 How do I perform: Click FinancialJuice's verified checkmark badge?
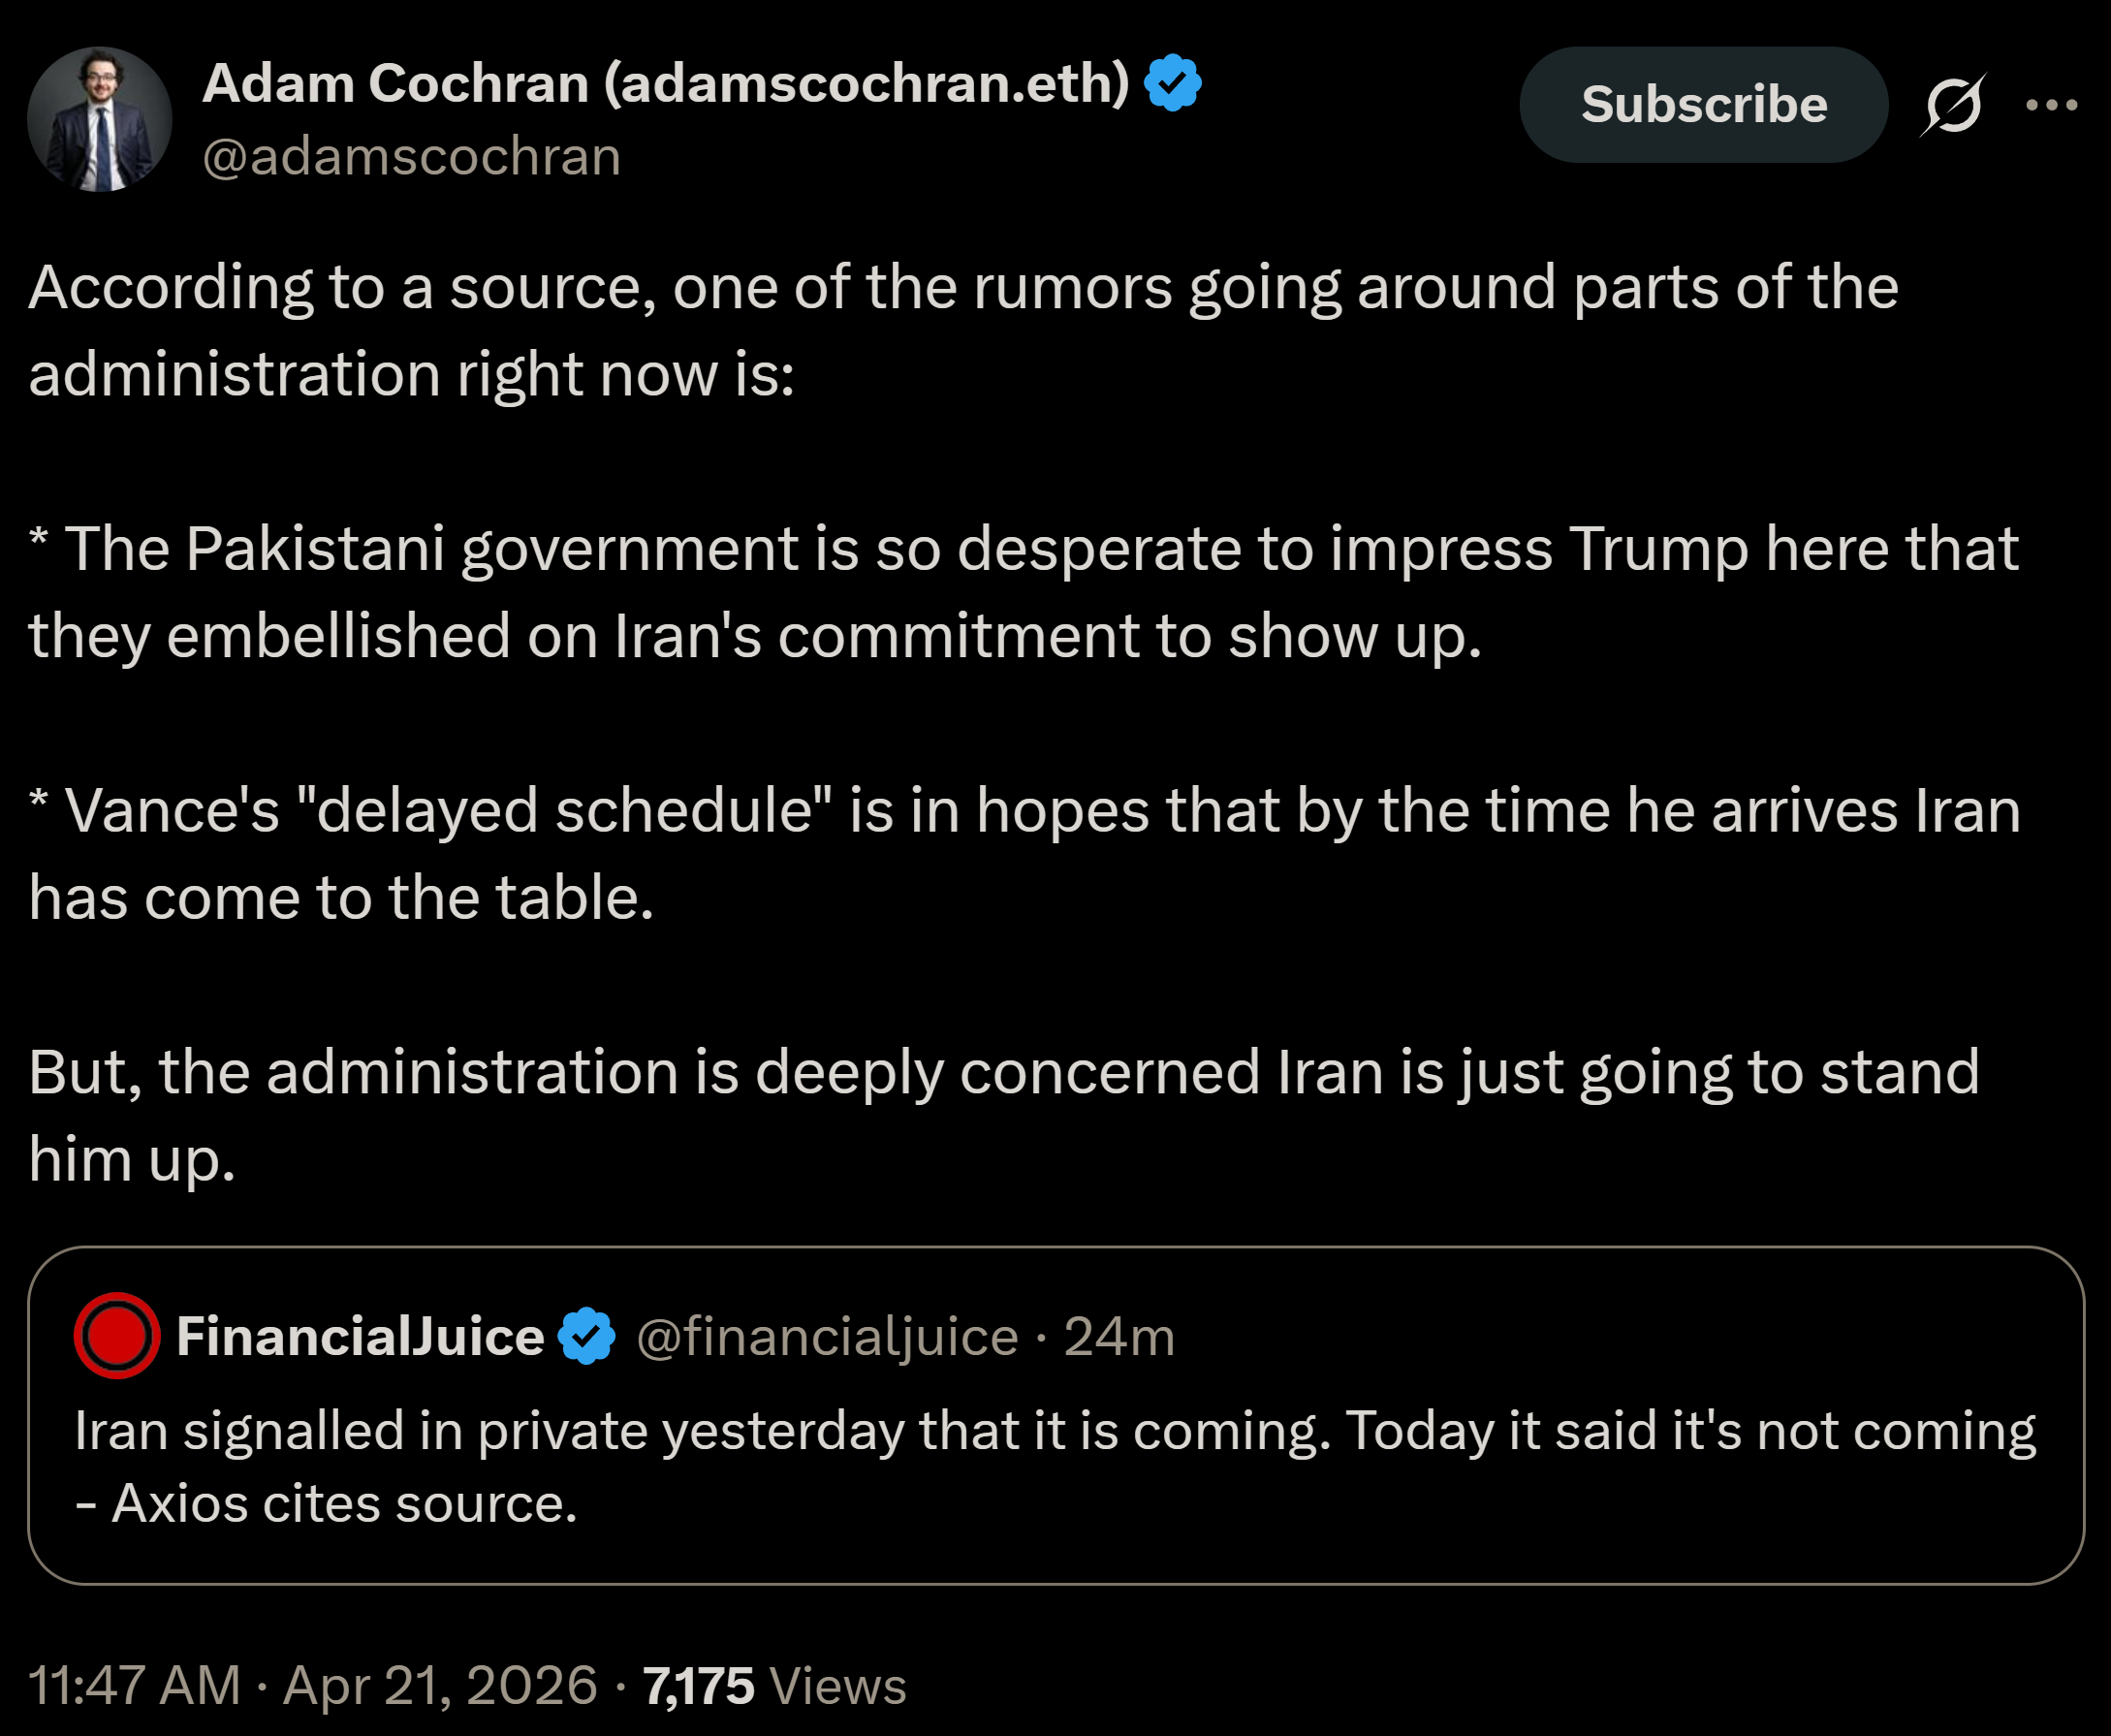(x=586, y=1336)
